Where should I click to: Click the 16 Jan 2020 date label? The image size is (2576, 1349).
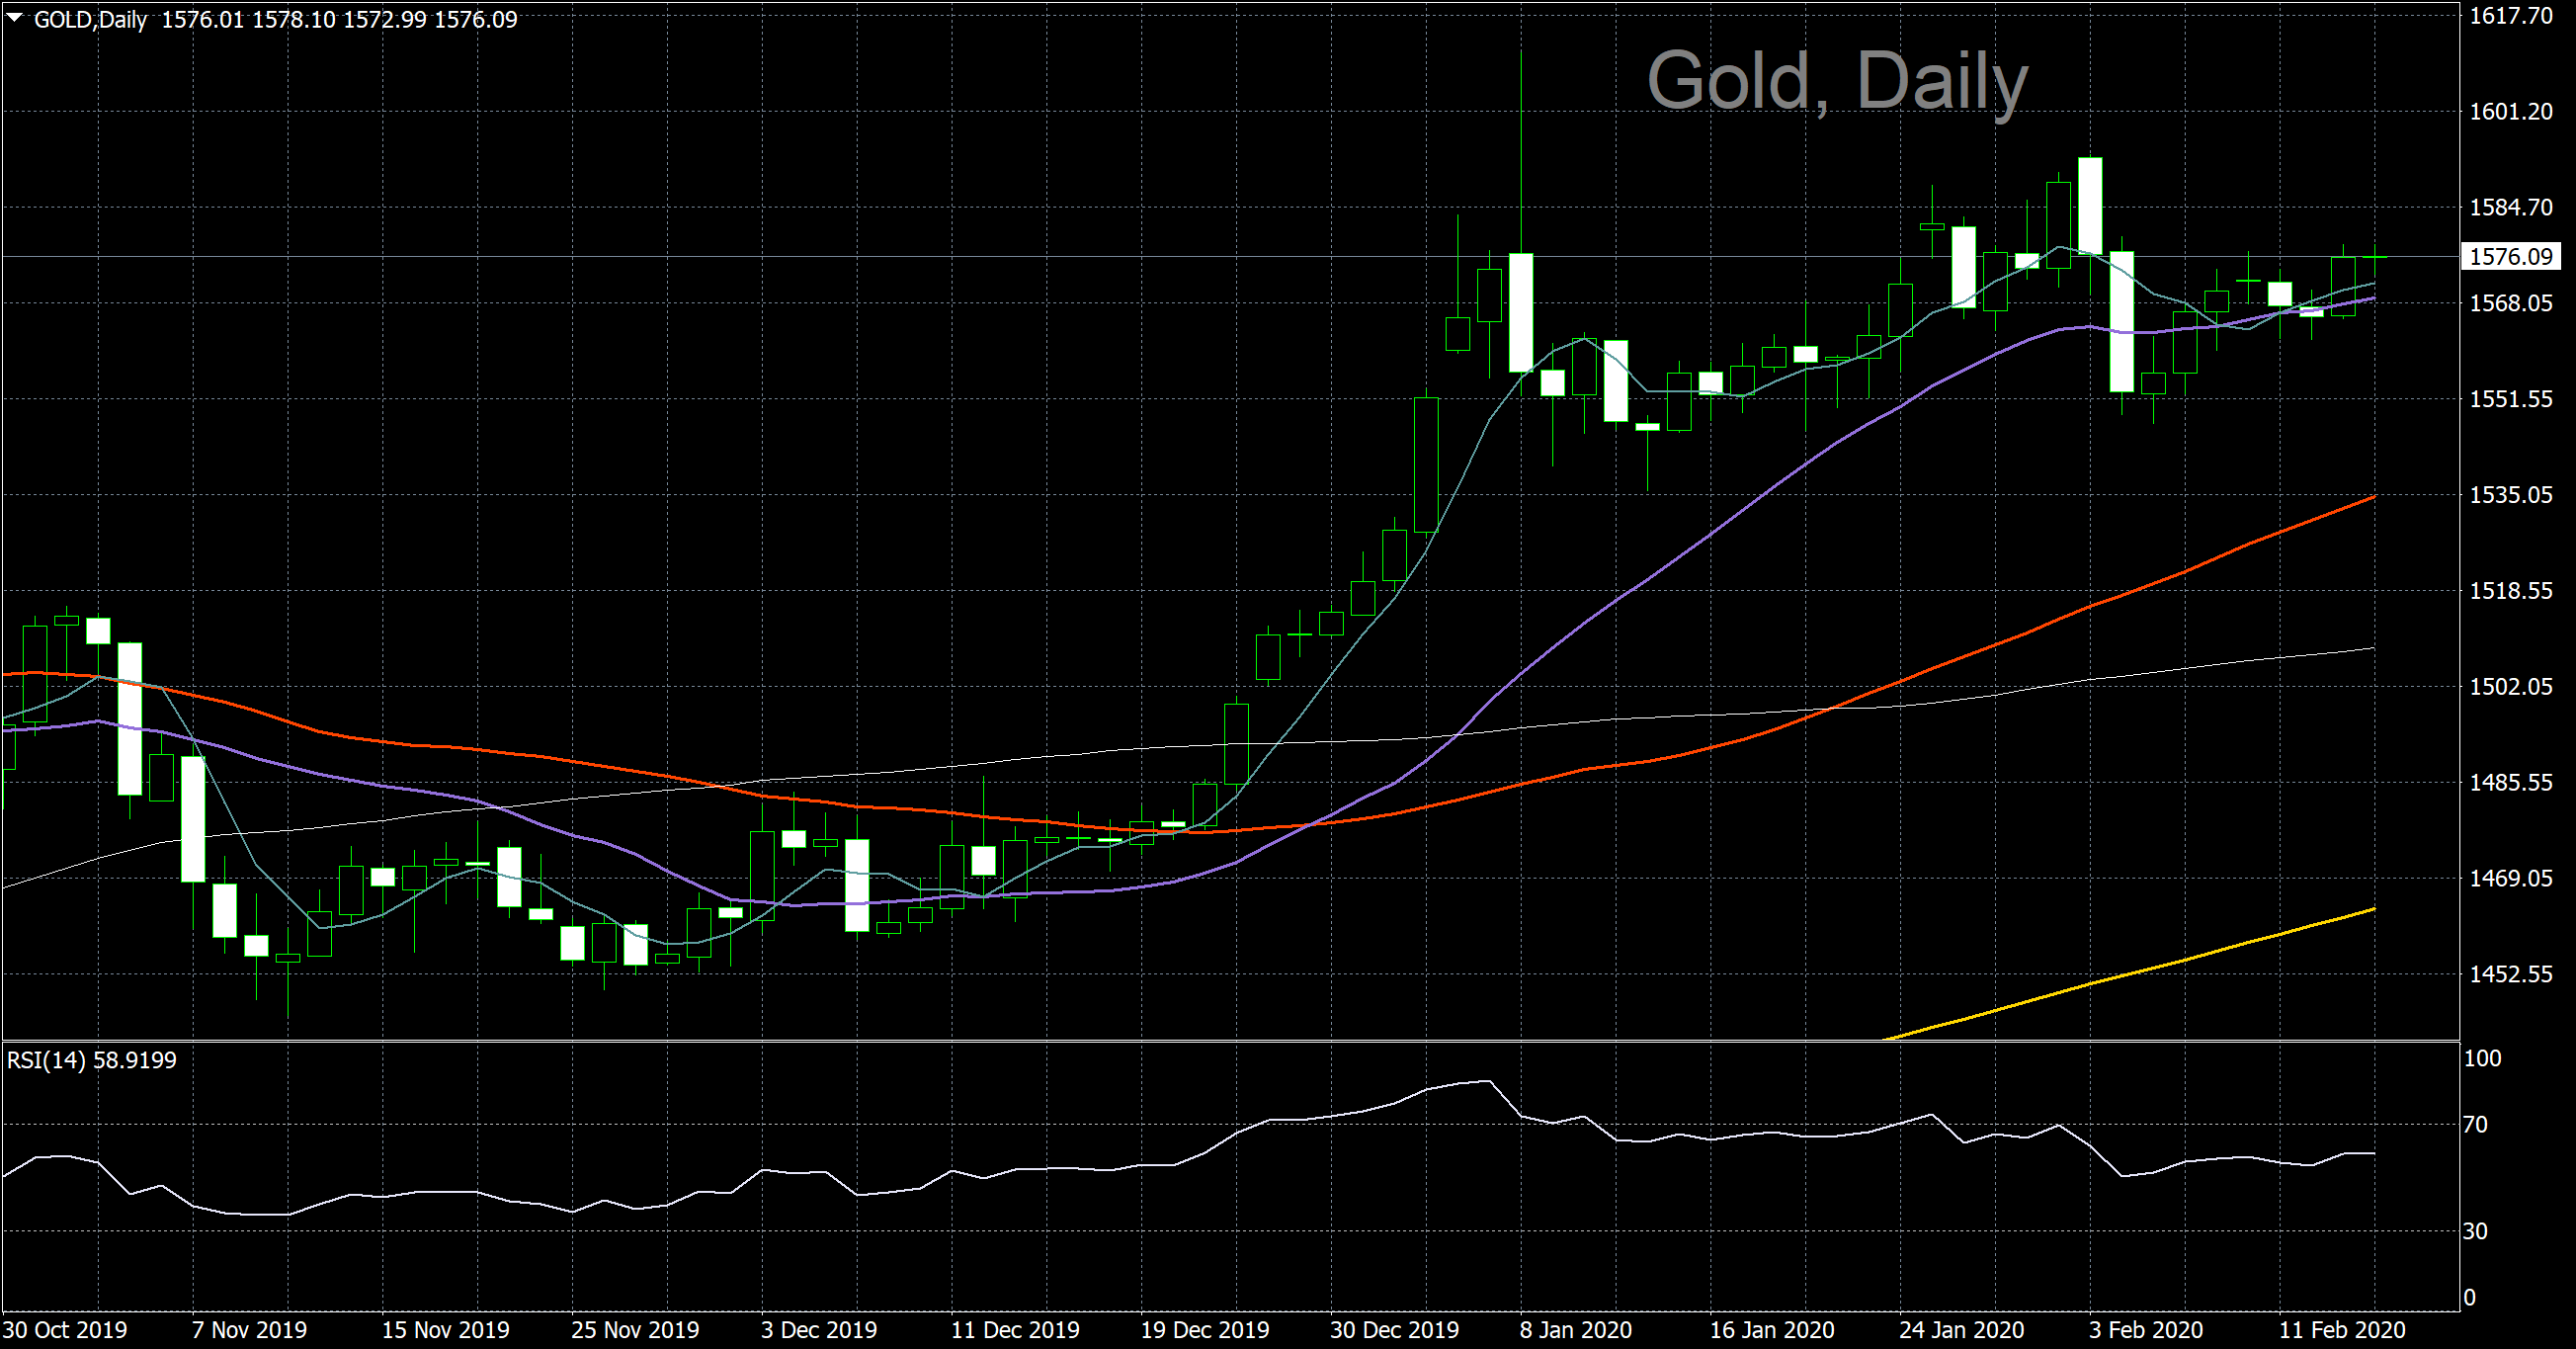point(1772,1330)
